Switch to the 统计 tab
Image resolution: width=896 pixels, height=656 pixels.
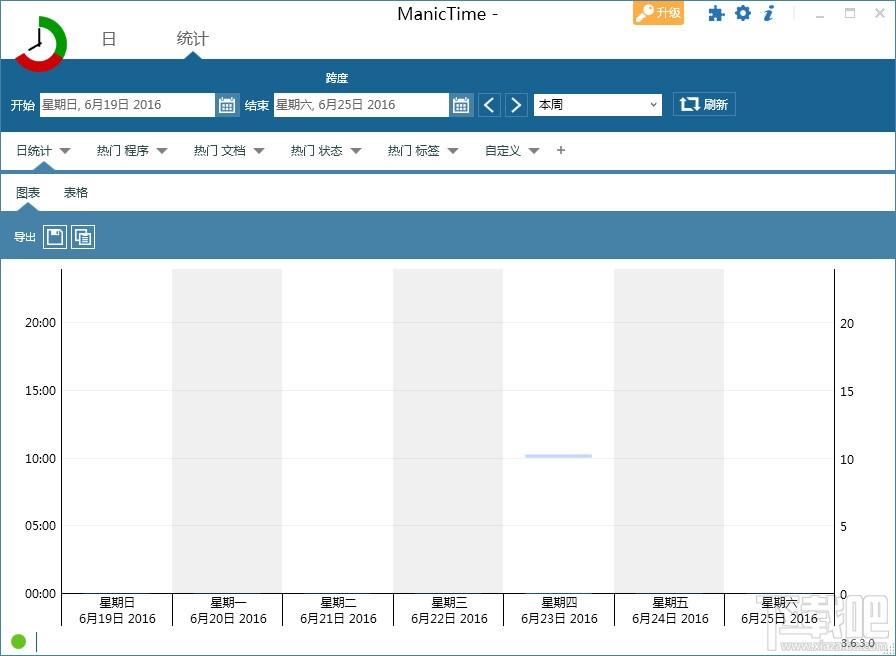point(193,39)
